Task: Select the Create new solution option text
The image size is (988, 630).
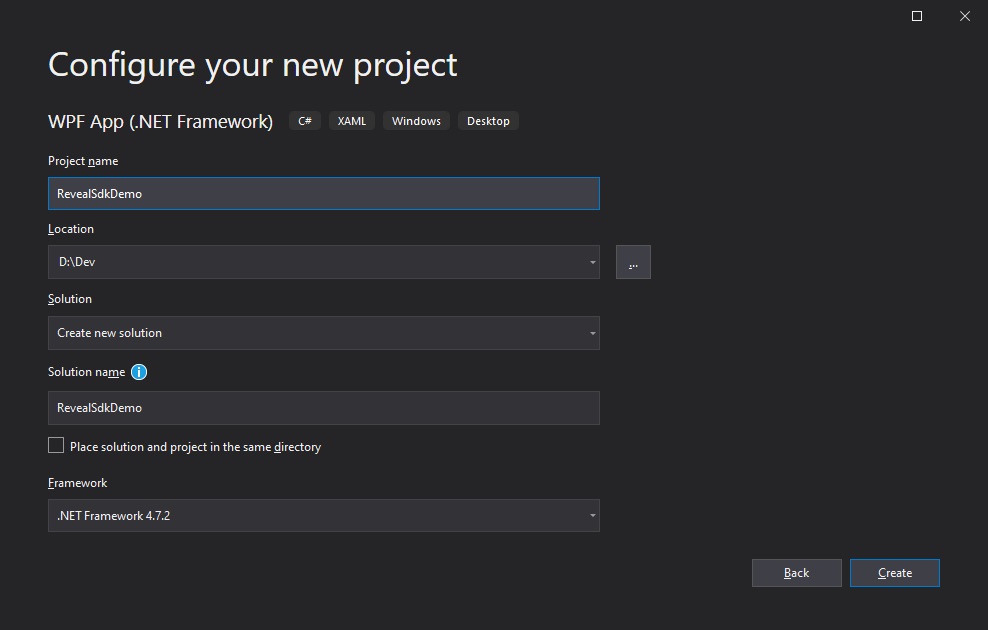Action: 110,333
